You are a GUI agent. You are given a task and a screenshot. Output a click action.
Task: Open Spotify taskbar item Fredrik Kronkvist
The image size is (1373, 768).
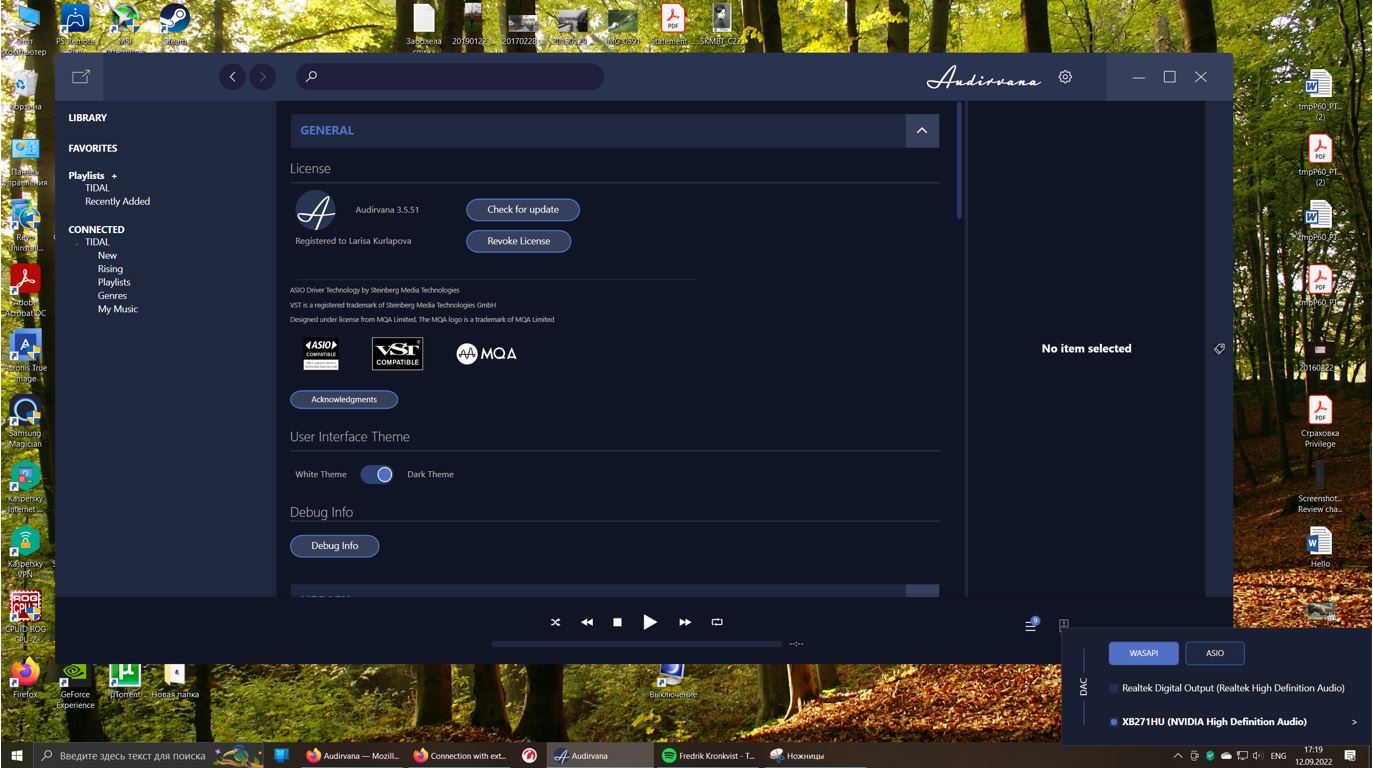point(708,756)
